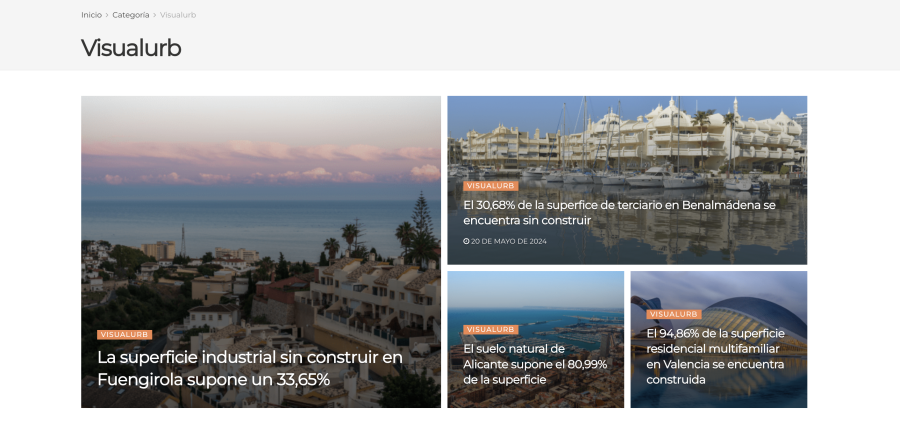Click the VISUALURB tag on the Benalmádena article
Image resolution: width=900 pixels, height=430 pixels.
491,186
